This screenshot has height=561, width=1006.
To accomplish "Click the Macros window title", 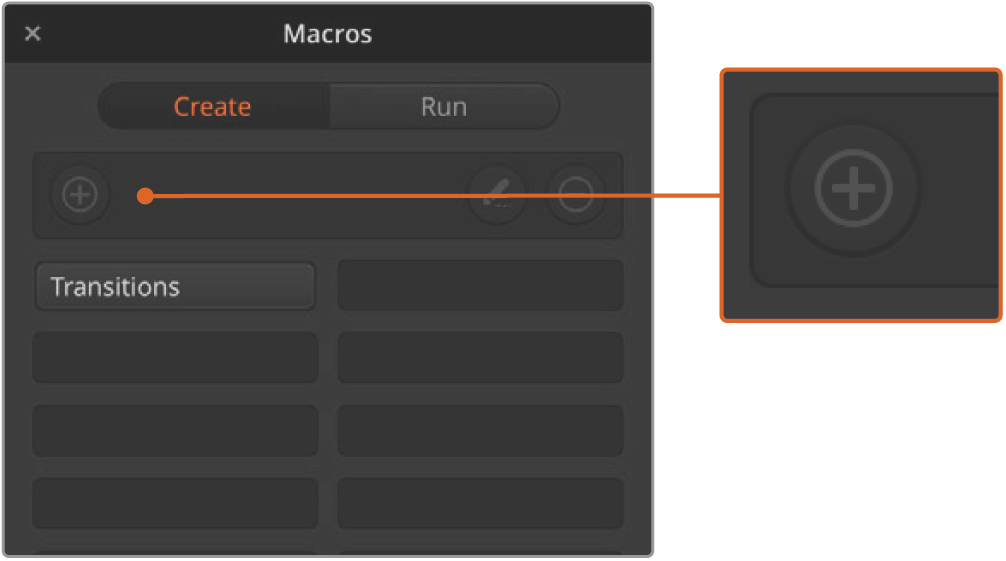I will coord(327,34).
